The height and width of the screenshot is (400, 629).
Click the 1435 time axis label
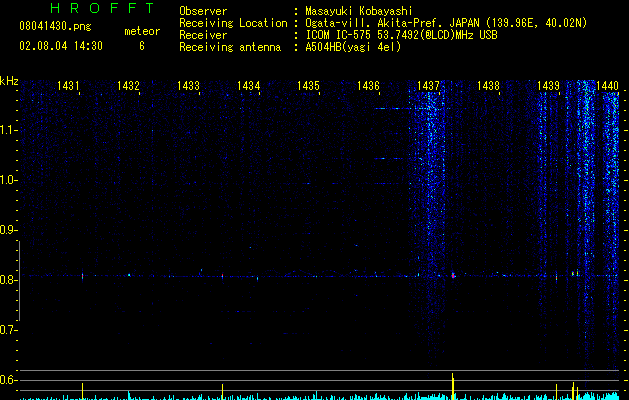tap(308, 86)
